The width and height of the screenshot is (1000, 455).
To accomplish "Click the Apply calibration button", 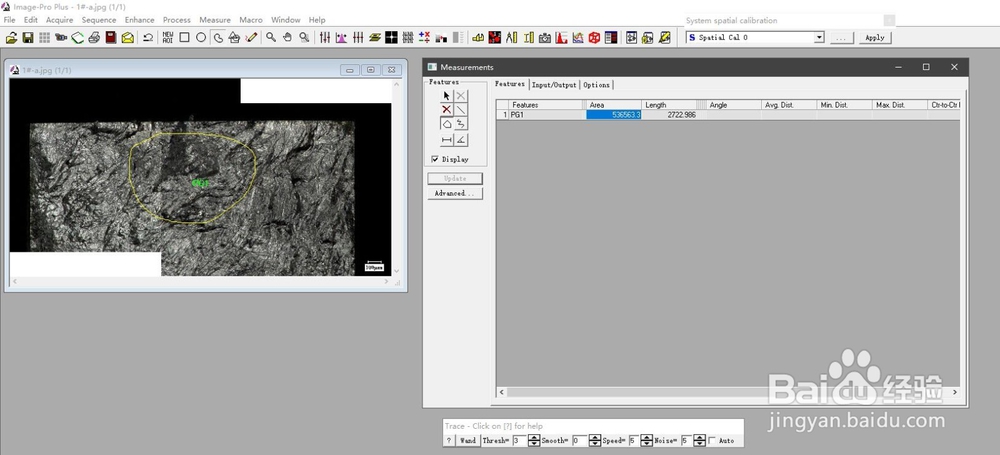I will coord(874,38).
